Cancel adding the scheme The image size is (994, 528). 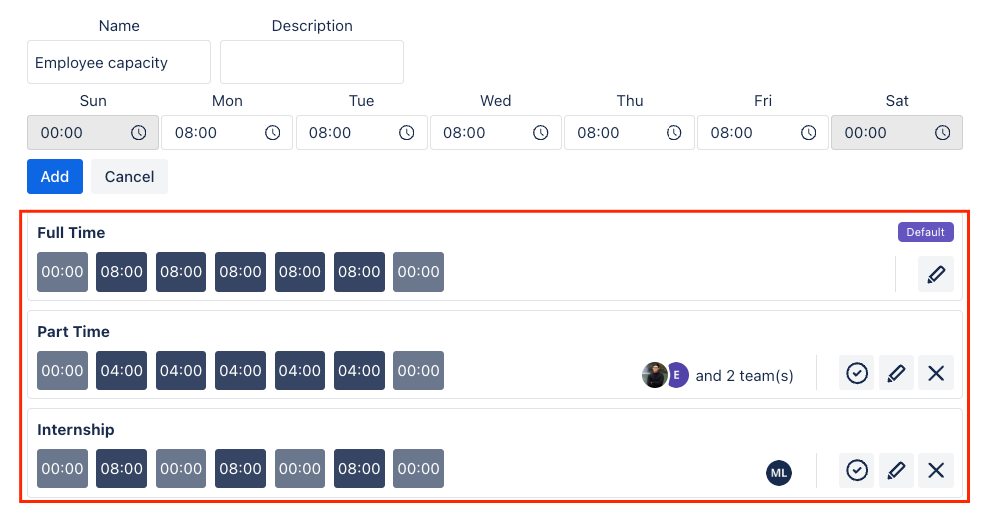coord(129,176)
